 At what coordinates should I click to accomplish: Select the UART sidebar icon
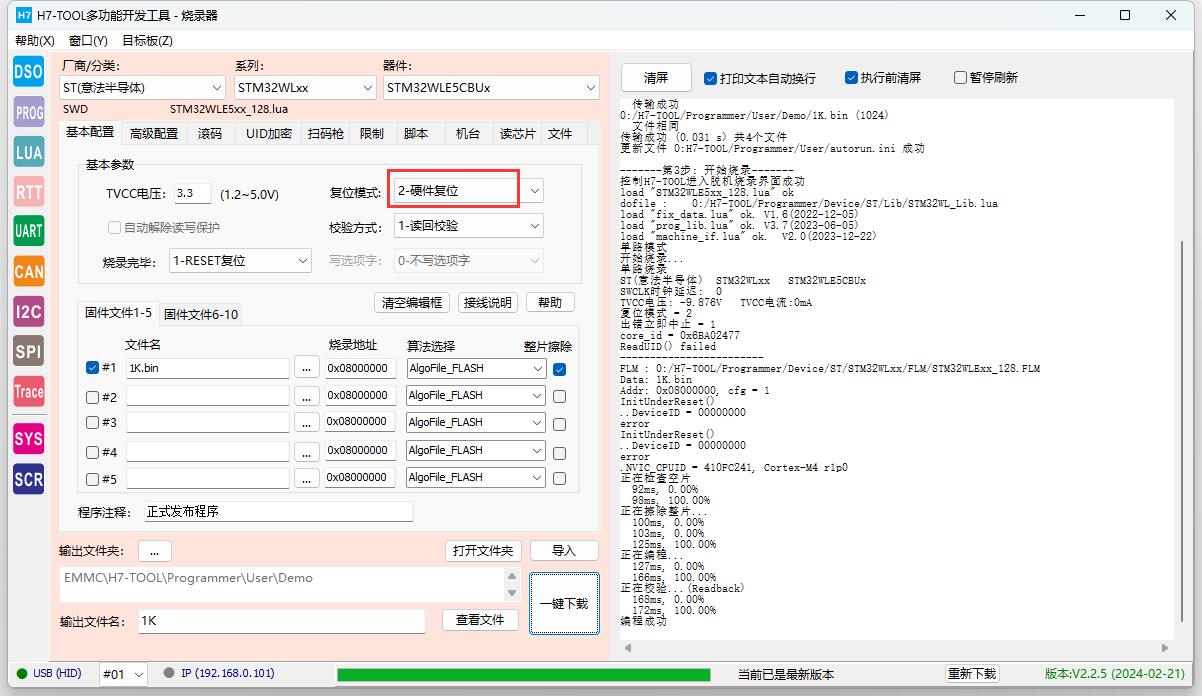28,231
